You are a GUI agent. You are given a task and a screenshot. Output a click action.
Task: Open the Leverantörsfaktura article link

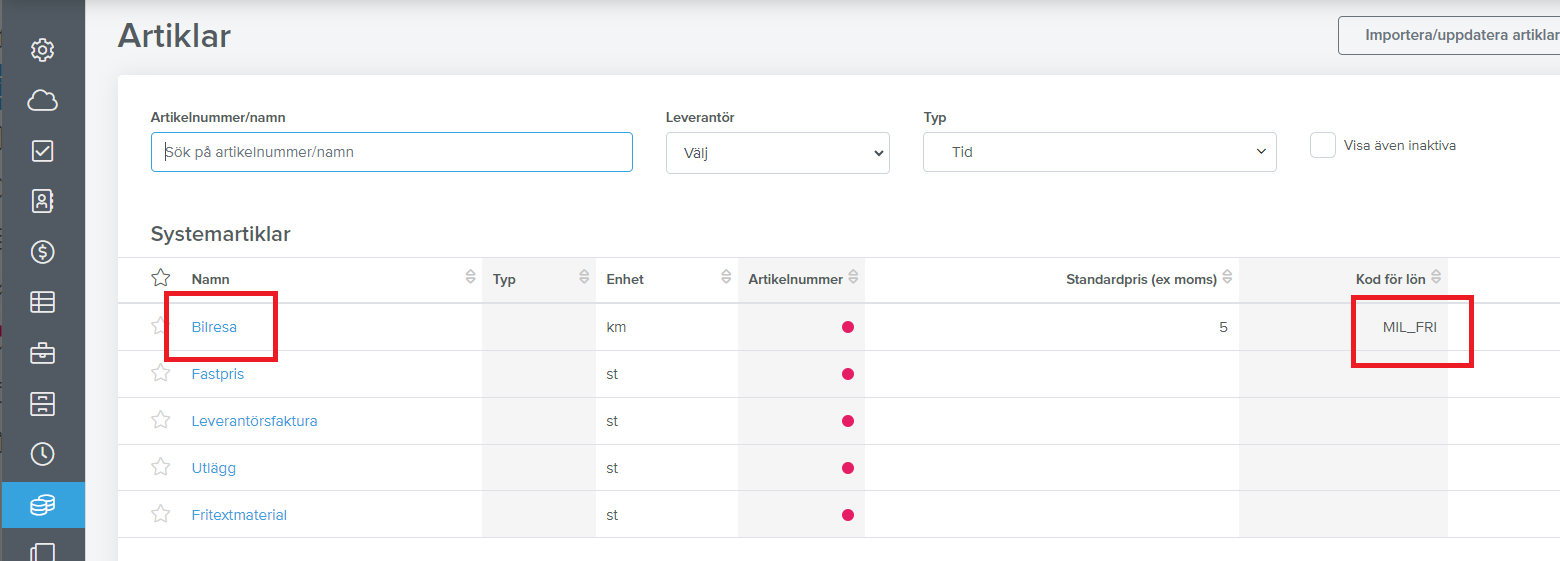pos(254,421)
